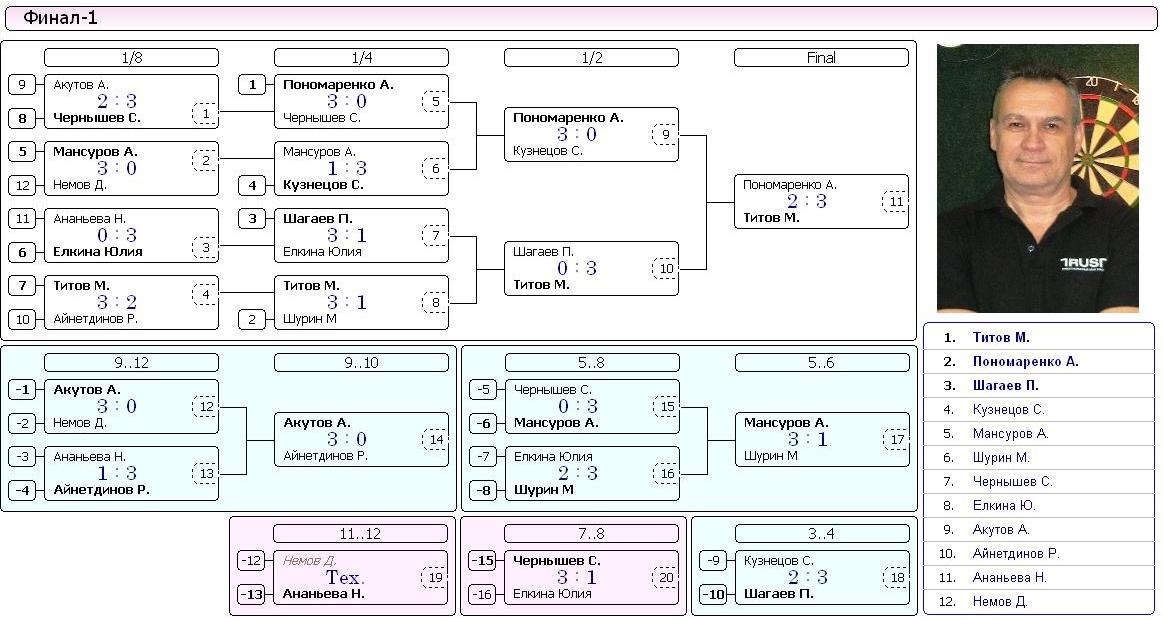Click match number 19 badge

[x=435, y=578]
